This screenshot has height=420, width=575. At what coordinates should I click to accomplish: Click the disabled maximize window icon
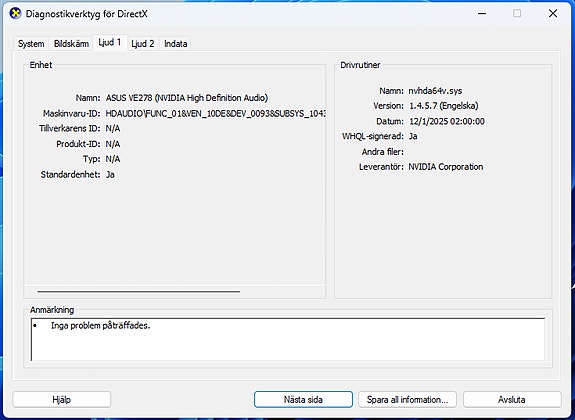517,14
